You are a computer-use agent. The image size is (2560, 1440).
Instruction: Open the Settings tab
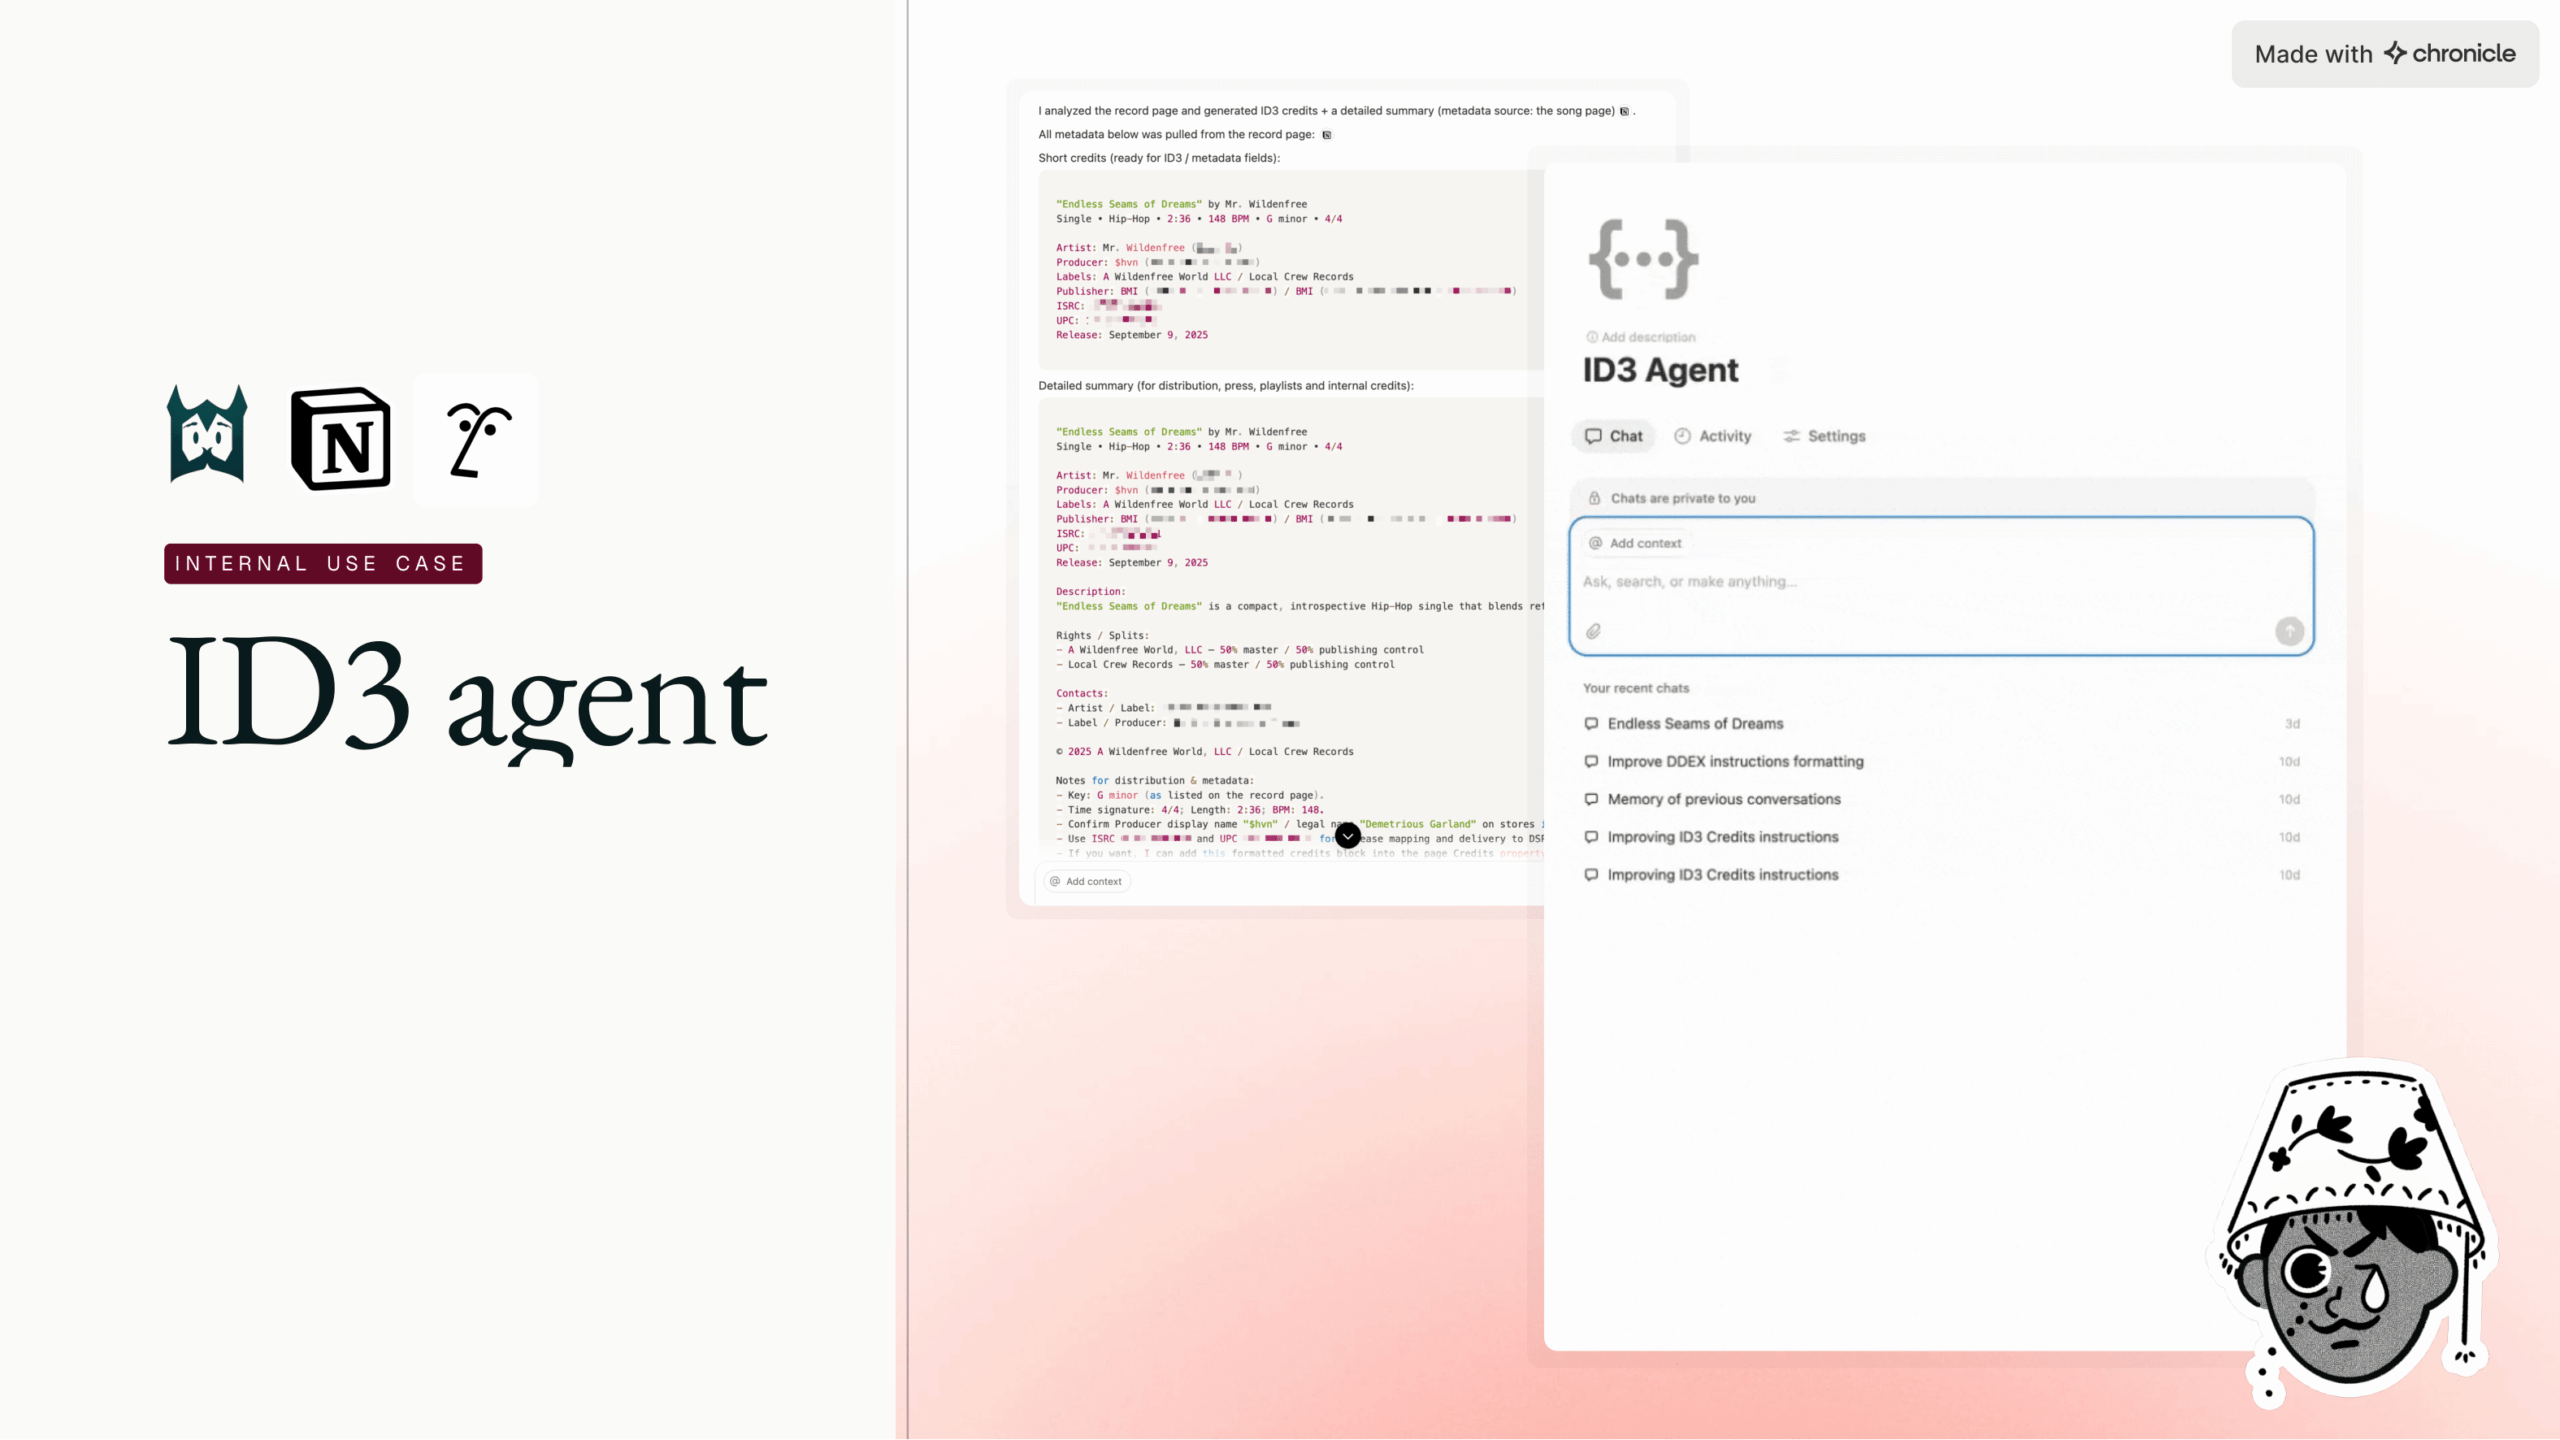pyautogui.click(x=1824, y=436)
